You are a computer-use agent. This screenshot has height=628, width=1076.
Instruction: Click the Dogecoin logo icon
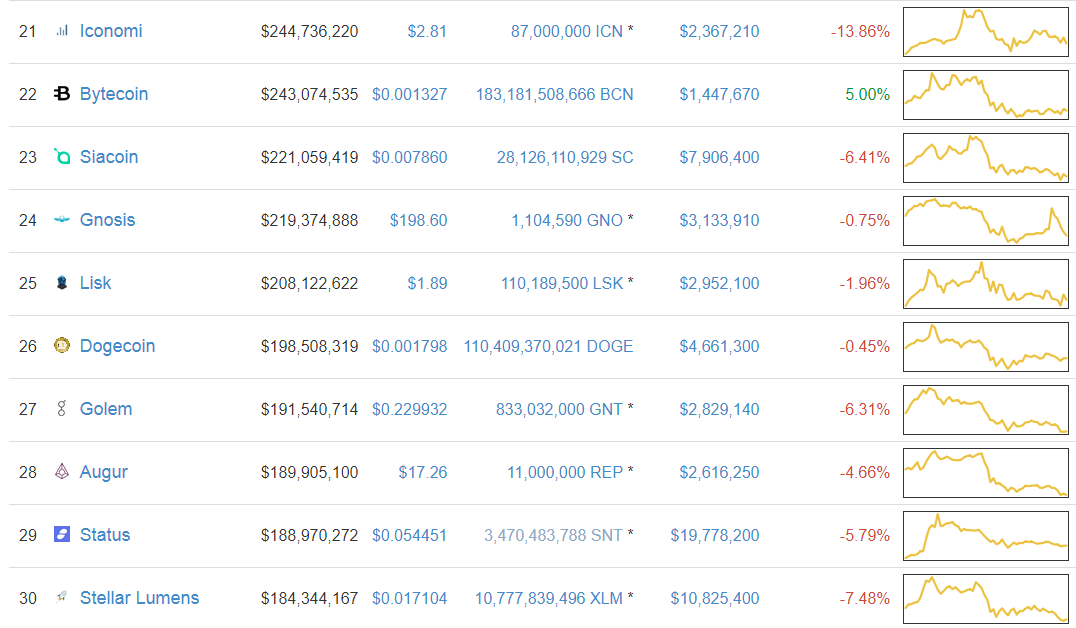click(62, 346)
